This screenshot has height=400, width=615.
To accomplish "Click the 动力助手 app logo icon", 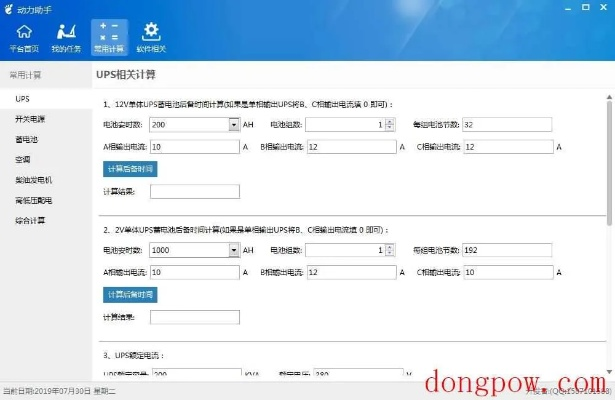I will 11,8.
